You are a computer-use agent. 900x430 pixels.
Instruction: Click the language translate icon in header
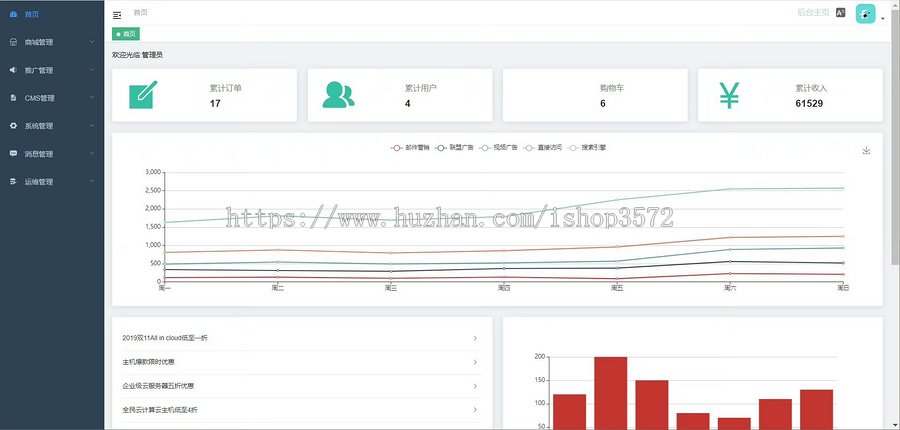click(x=841, y=12)
